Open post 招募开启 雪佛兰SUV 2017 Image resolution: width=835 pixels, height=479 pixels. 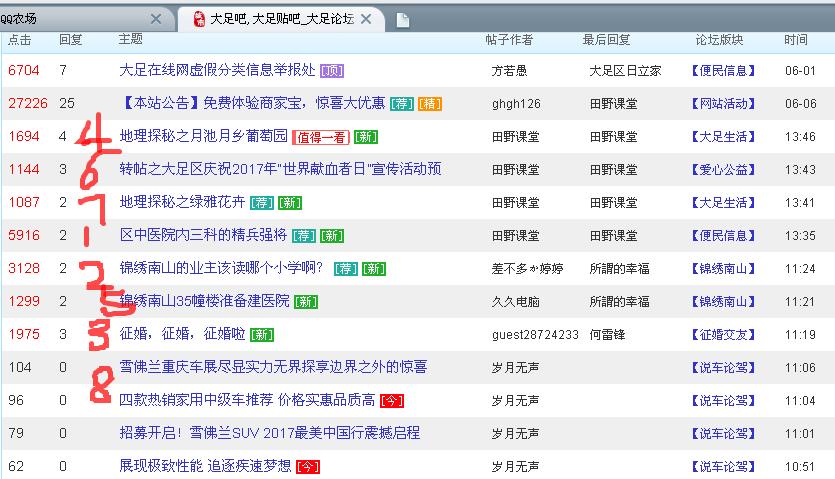pos(269,433)
